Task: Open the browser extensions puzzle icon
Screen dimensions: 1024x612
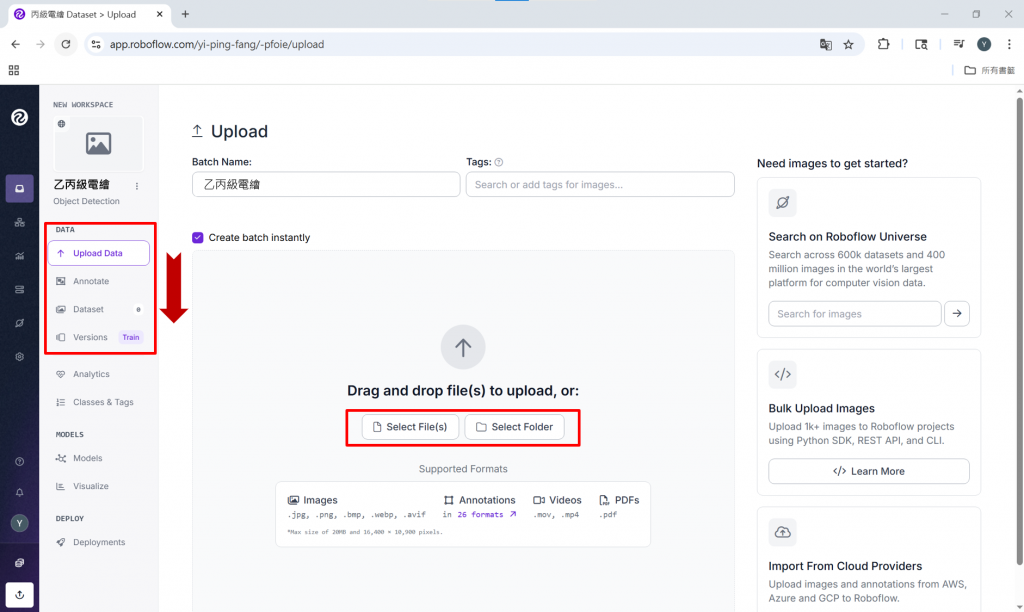Action: coord(884,44)
